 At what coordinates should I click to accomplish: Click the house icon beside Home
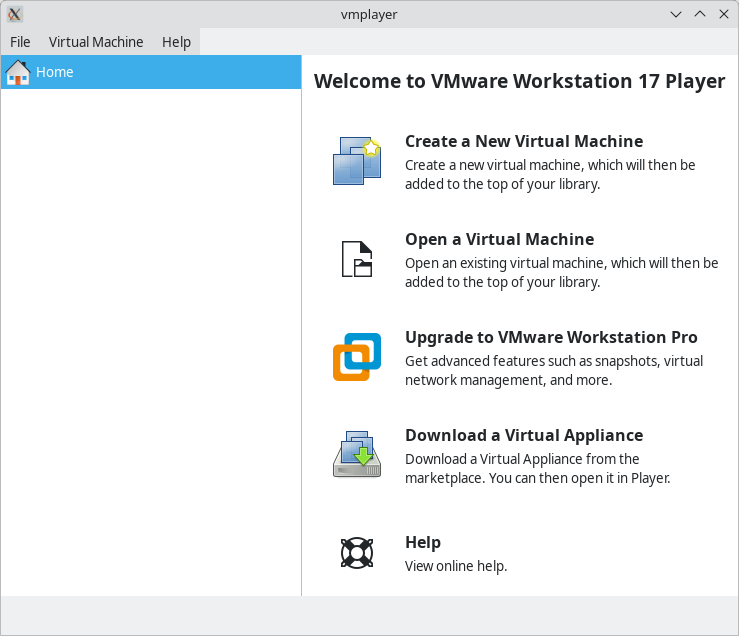[x=18, y=72]
